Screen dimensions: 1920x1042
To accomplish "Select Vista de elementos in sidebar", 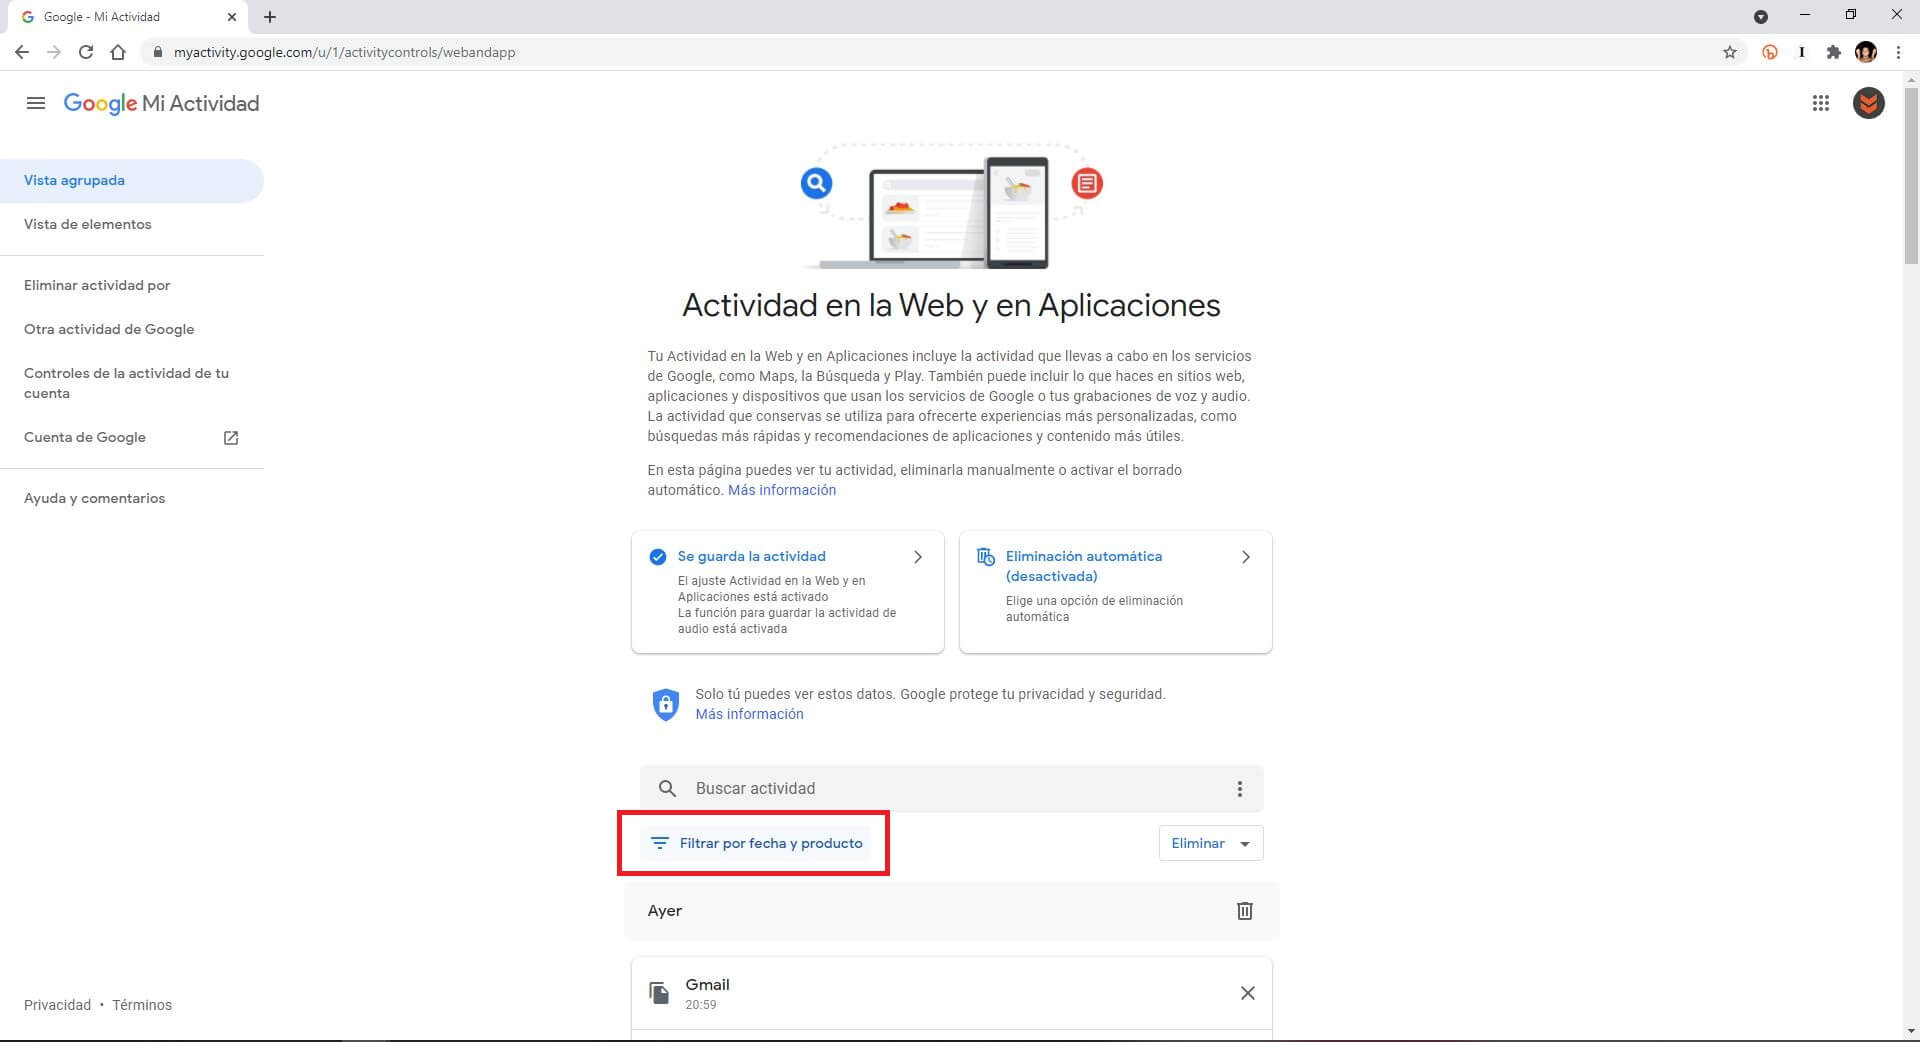I will (88, 225).
